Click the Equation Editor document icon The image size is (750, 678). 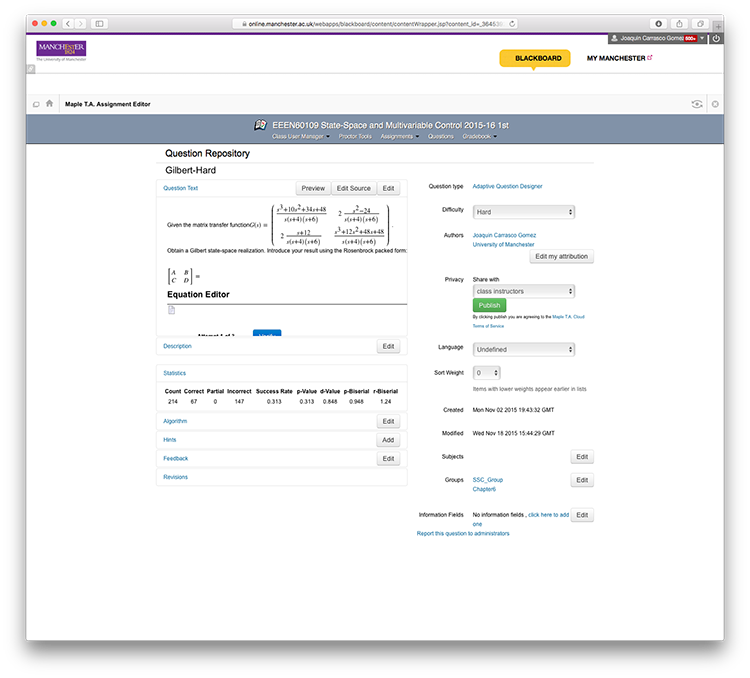[x=171, y=310]
